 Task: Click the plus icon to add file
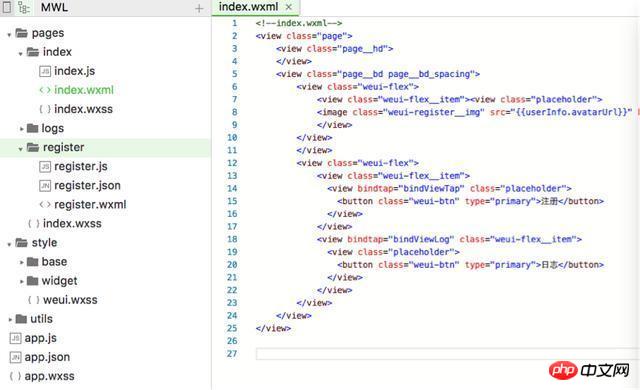coord(199,8)
